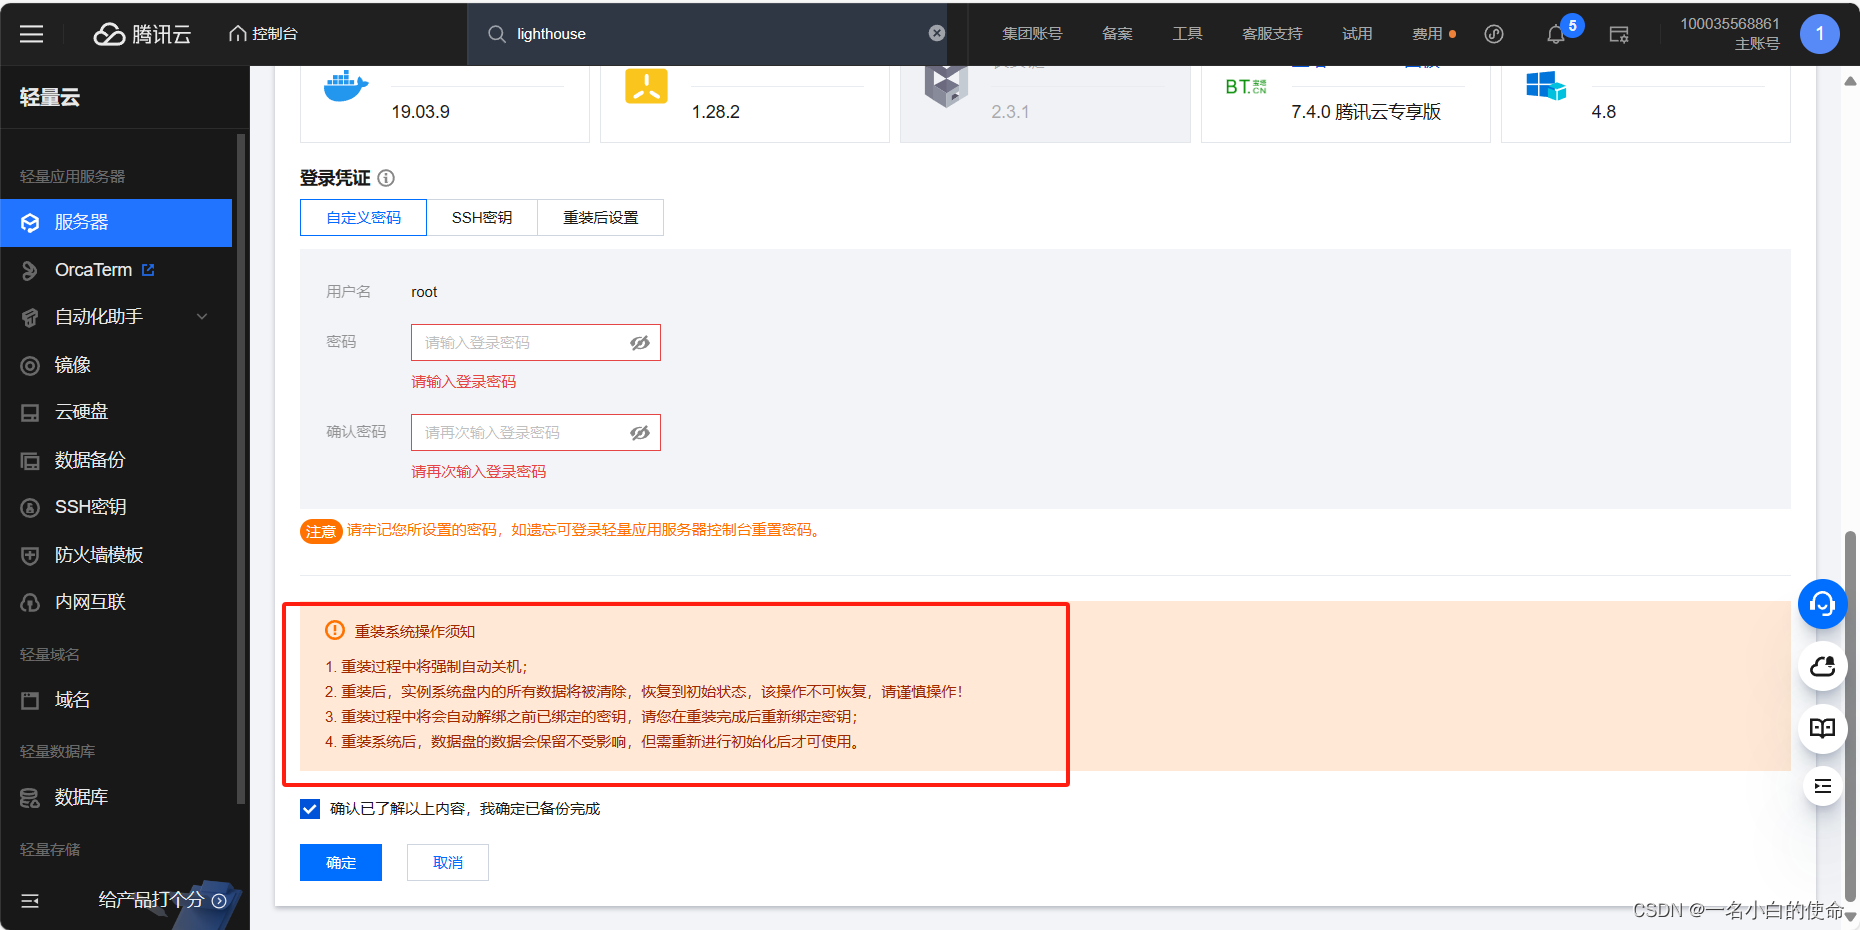Open the message window icon in the top bar

coord(1619,34)
